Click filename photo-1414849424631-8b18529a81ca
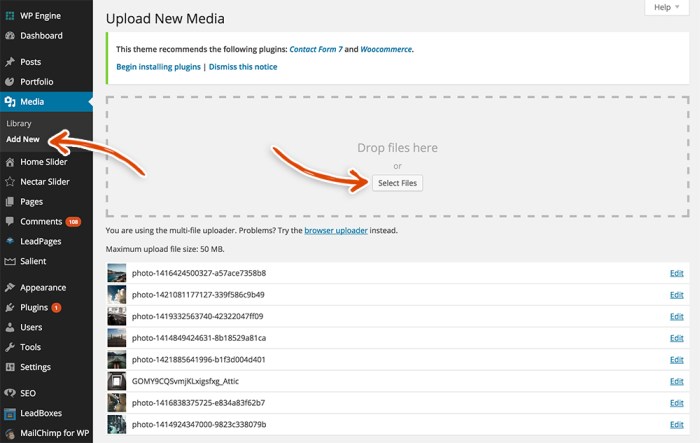This screenshot has height=443, width=700. pos(199,338)
